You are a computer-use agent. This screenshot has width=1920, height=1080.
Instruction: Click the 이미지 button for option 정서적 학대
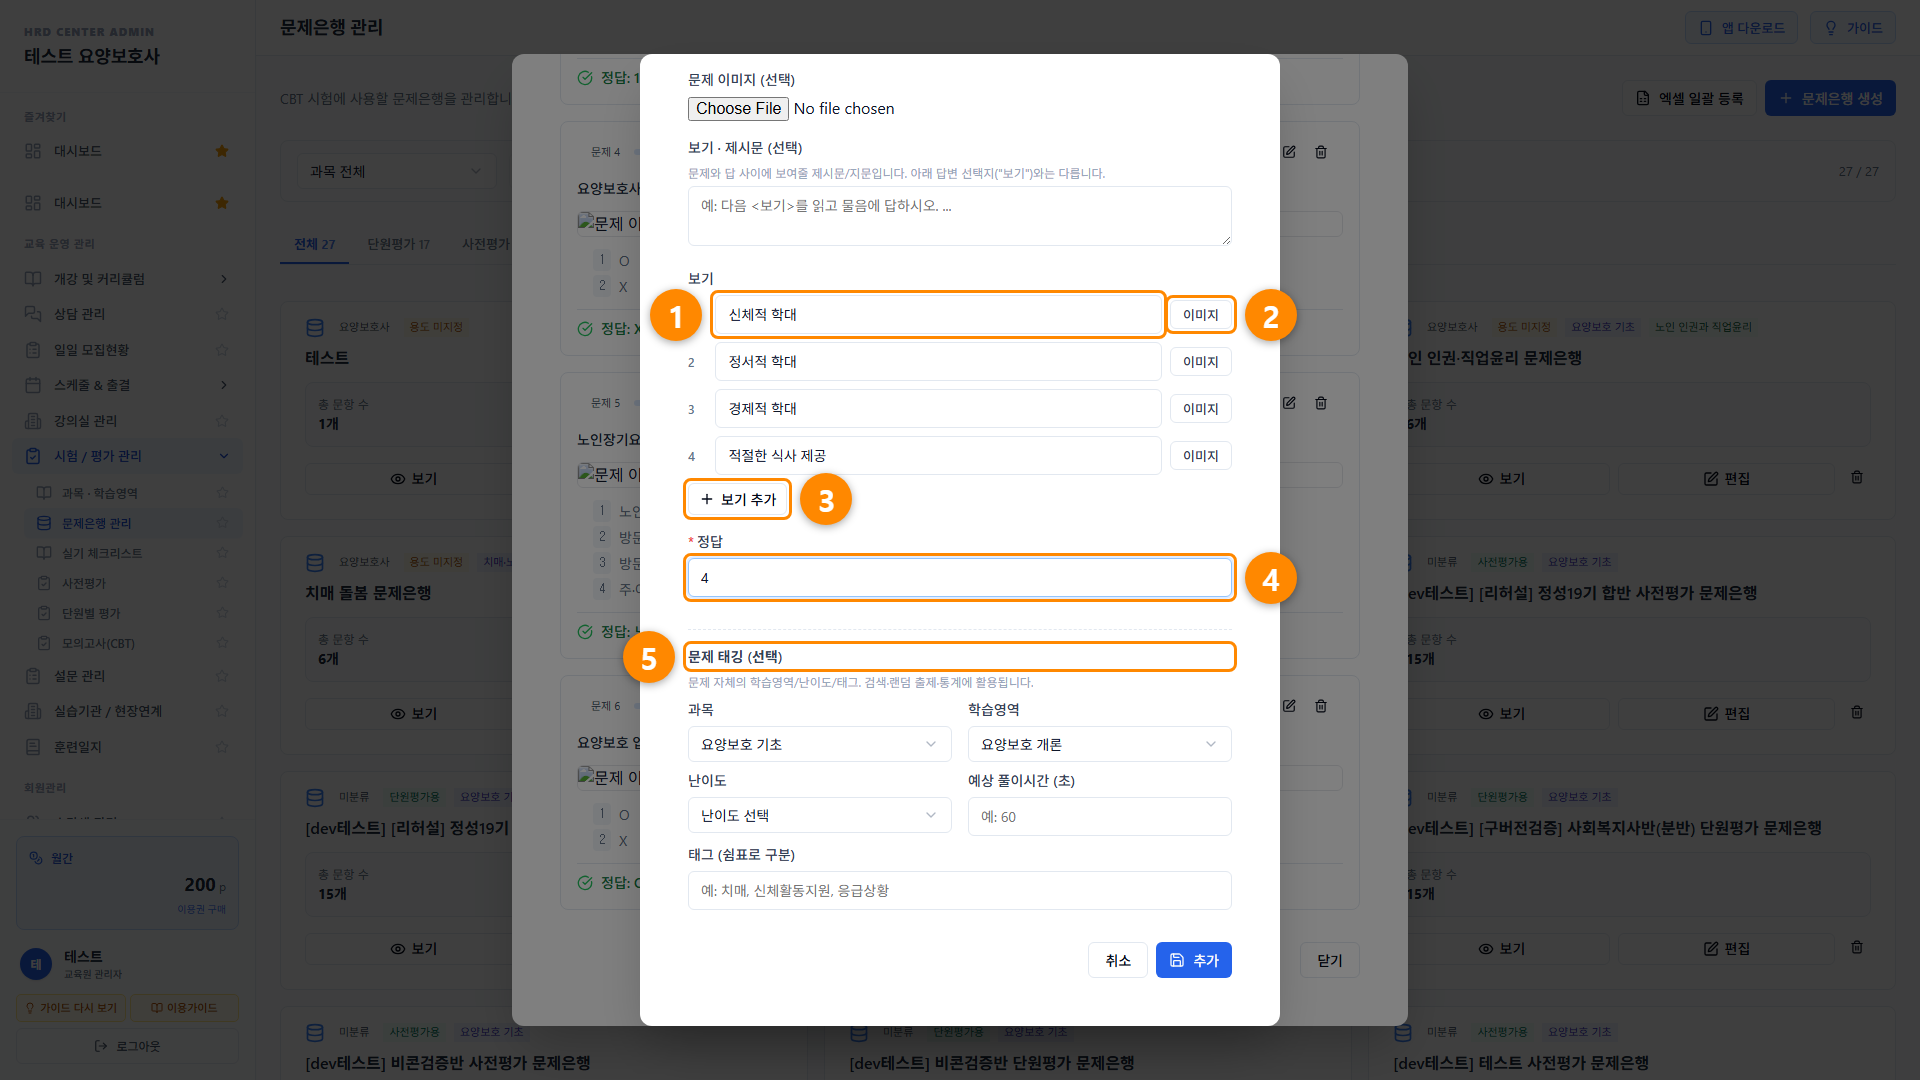point(1200,362)
